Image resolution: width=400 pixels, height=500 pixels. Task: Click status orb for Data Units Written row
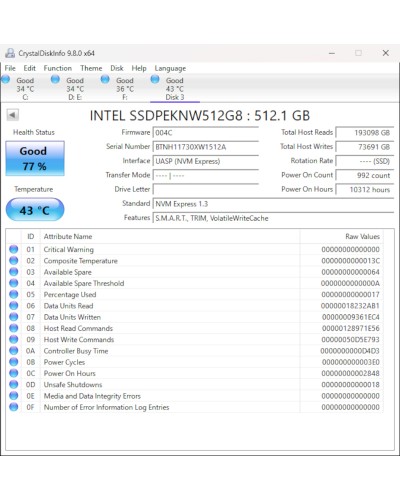point(14,317)
